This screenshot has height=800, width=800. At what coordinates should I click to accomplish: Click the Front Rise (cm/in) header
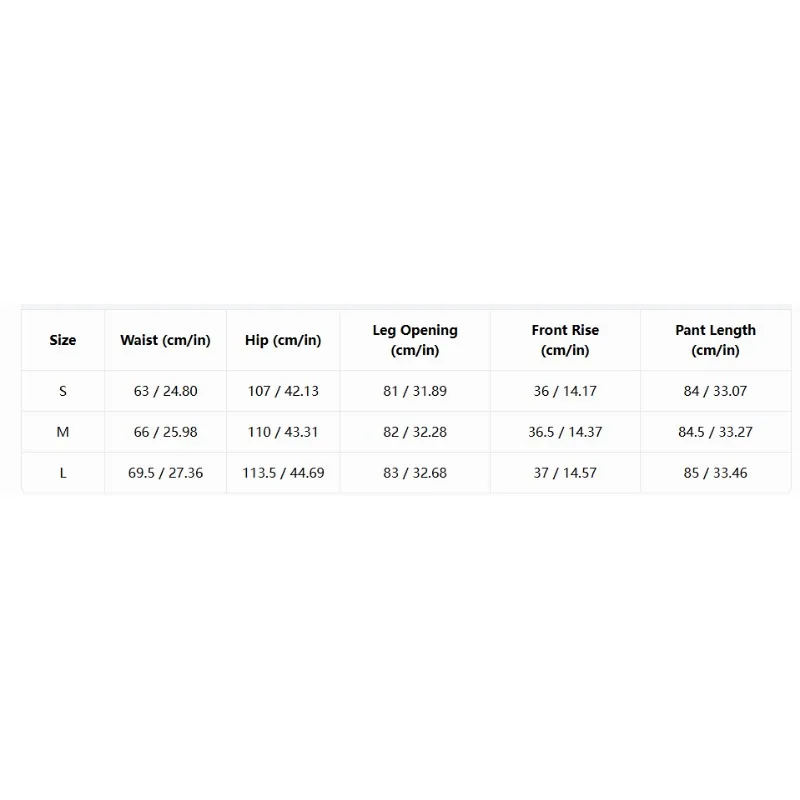(x=565, y=340)
